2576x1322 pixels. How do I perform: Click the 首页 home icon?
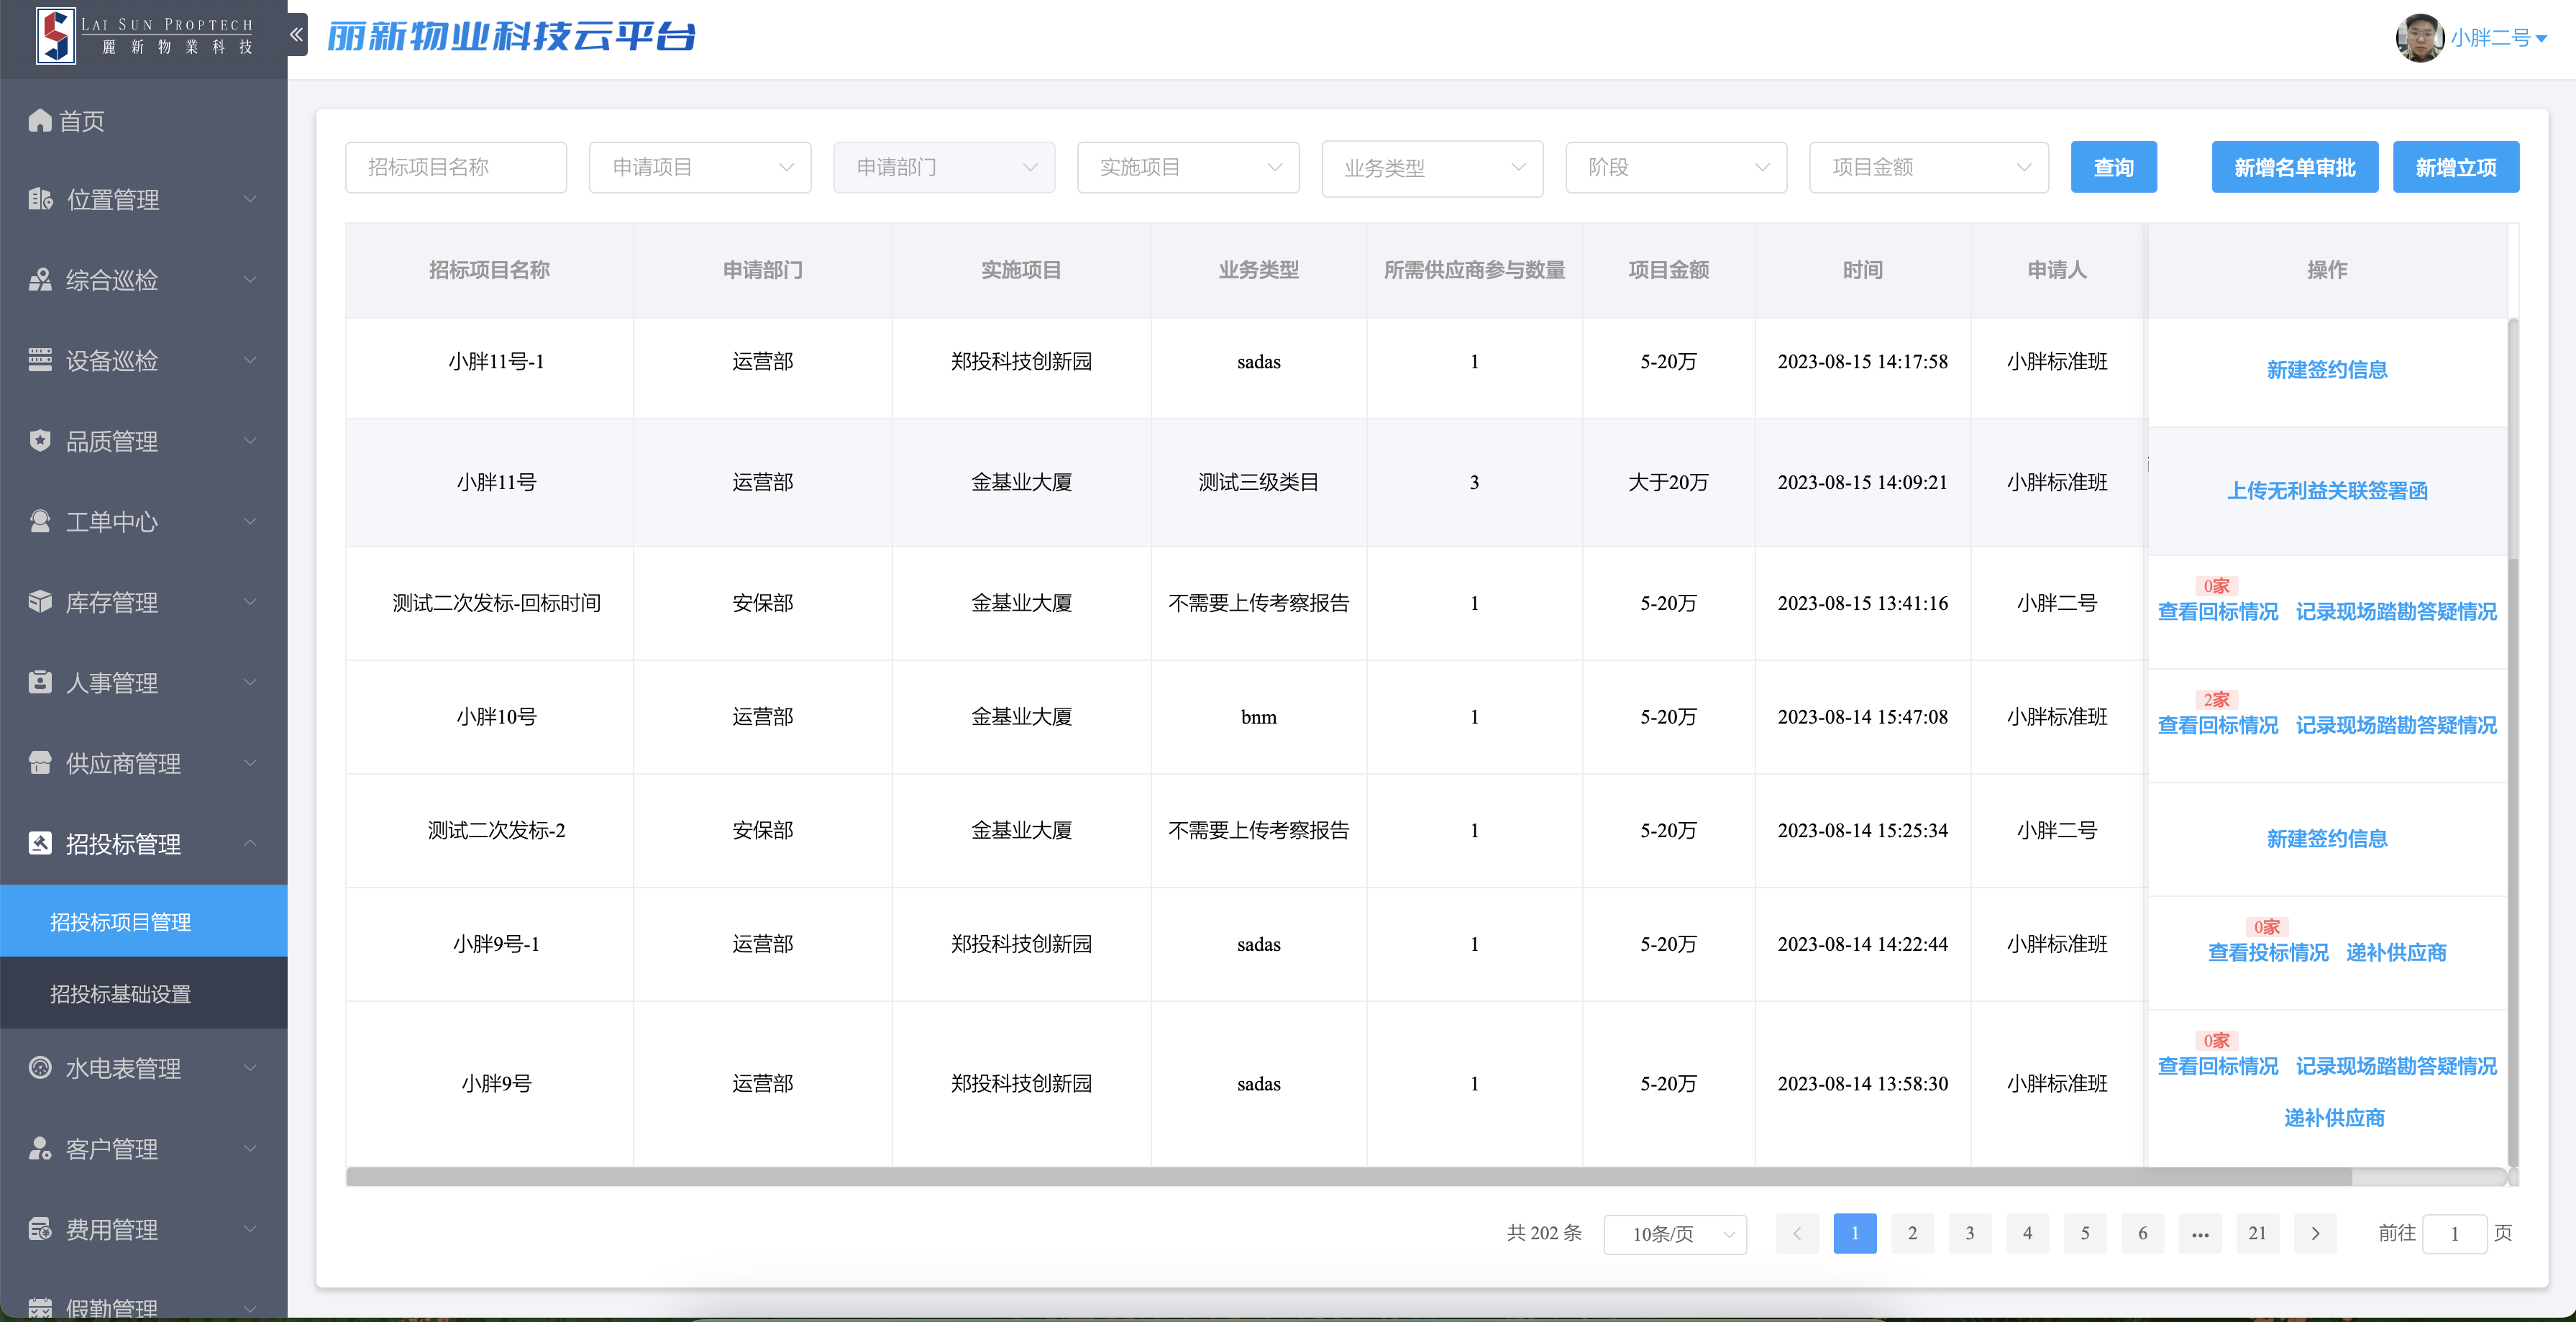click(x=40, y=121)
